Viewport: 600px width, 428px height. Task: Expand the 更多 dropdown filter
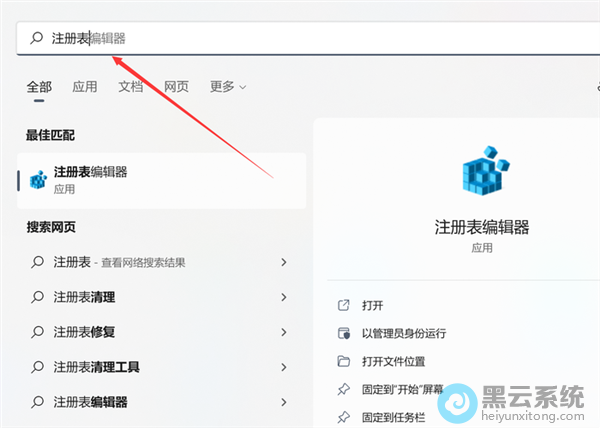228,87
